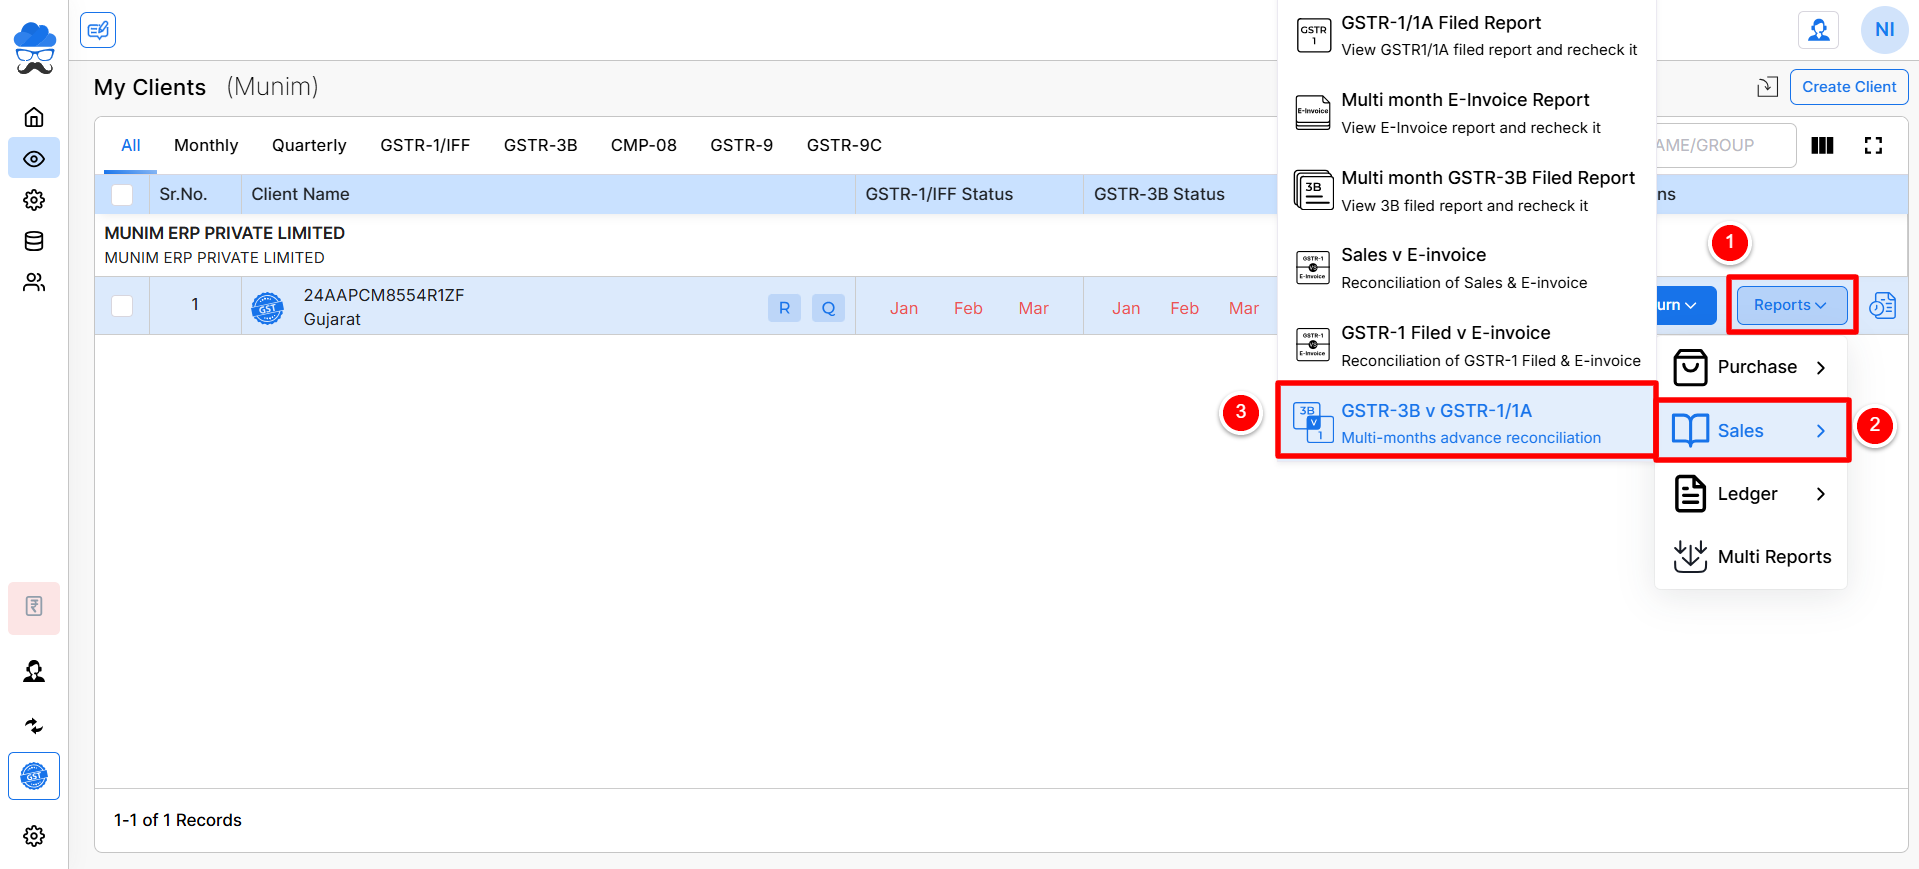Click the GST icon at sidebar bottom
The image size is (1919, 869).
[x=34, y=776]
